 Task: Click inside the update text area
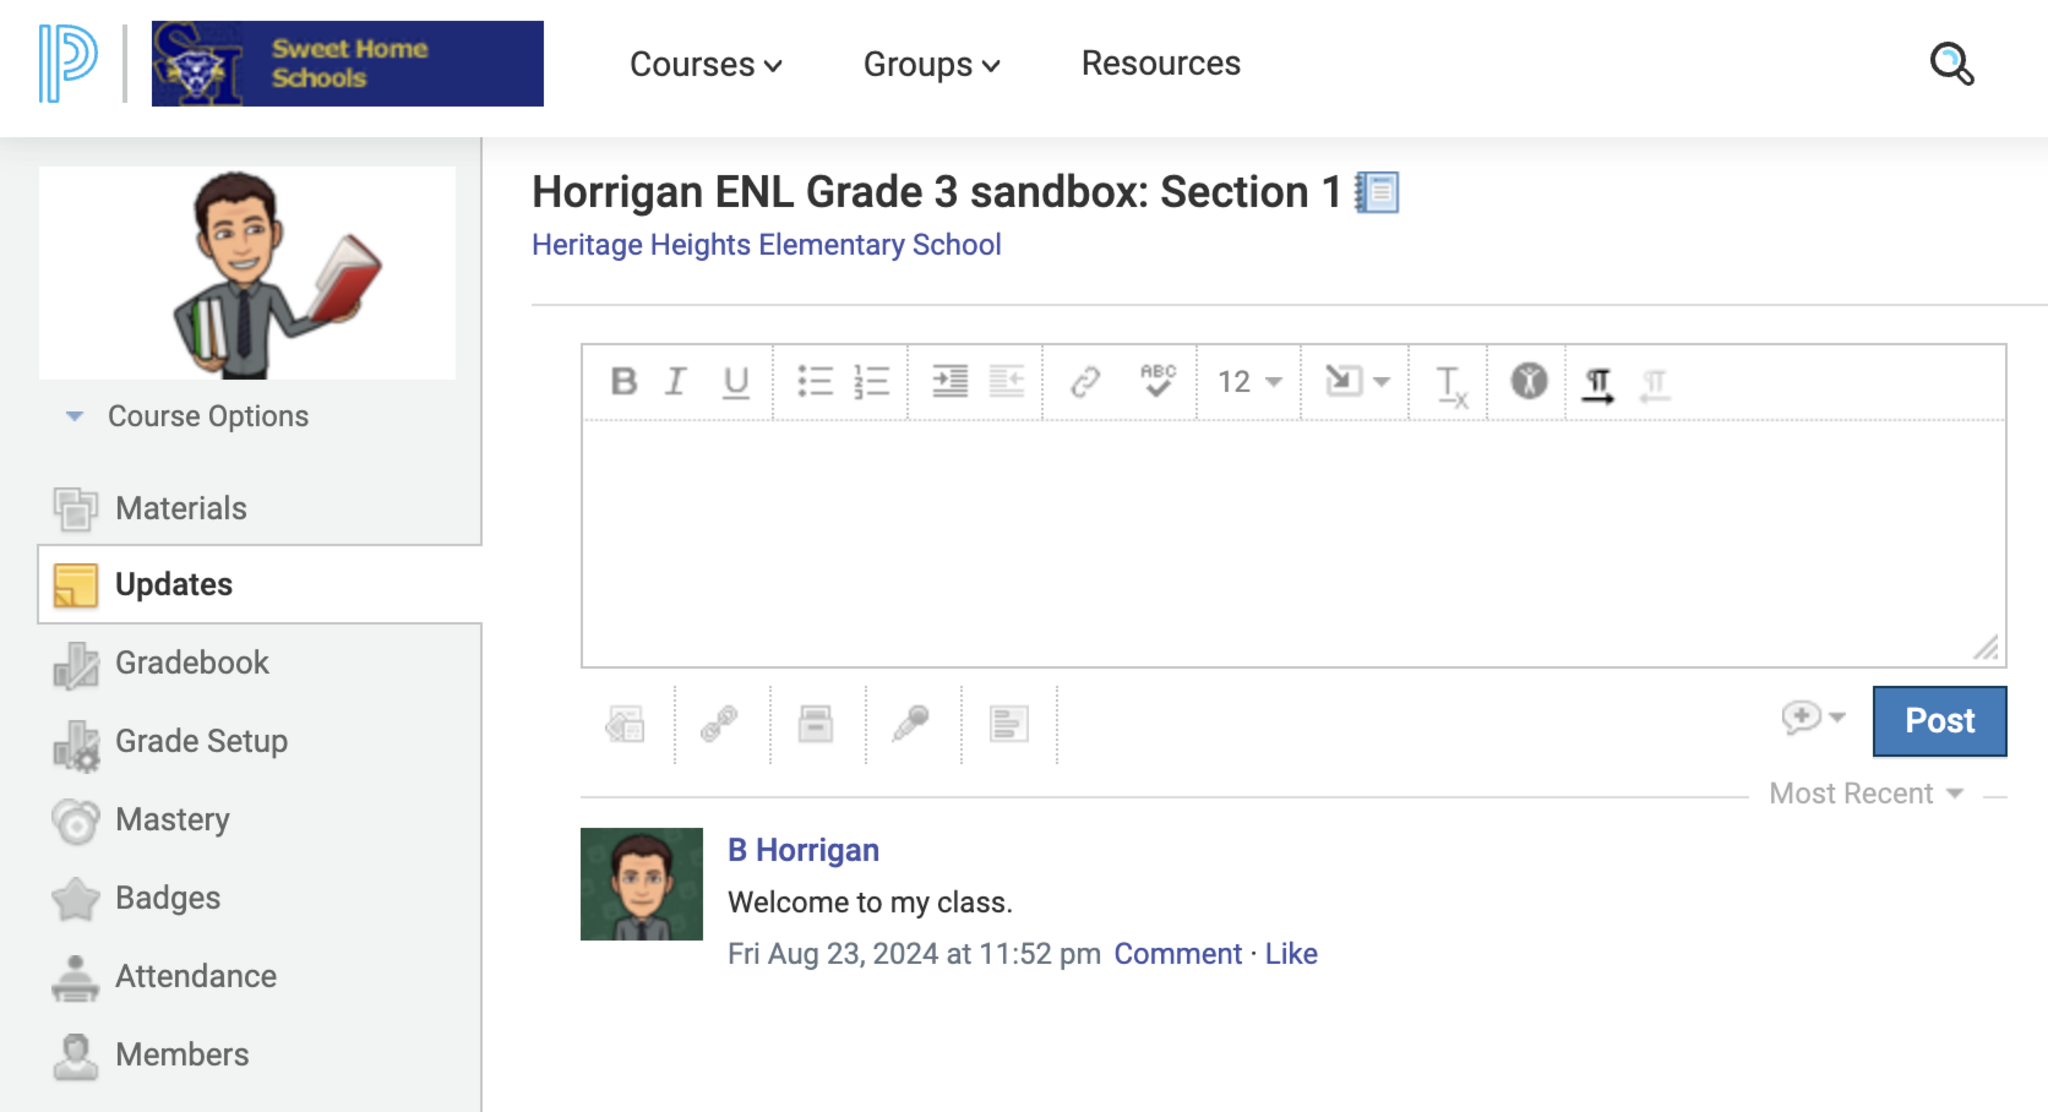(x=1292, y=543)
